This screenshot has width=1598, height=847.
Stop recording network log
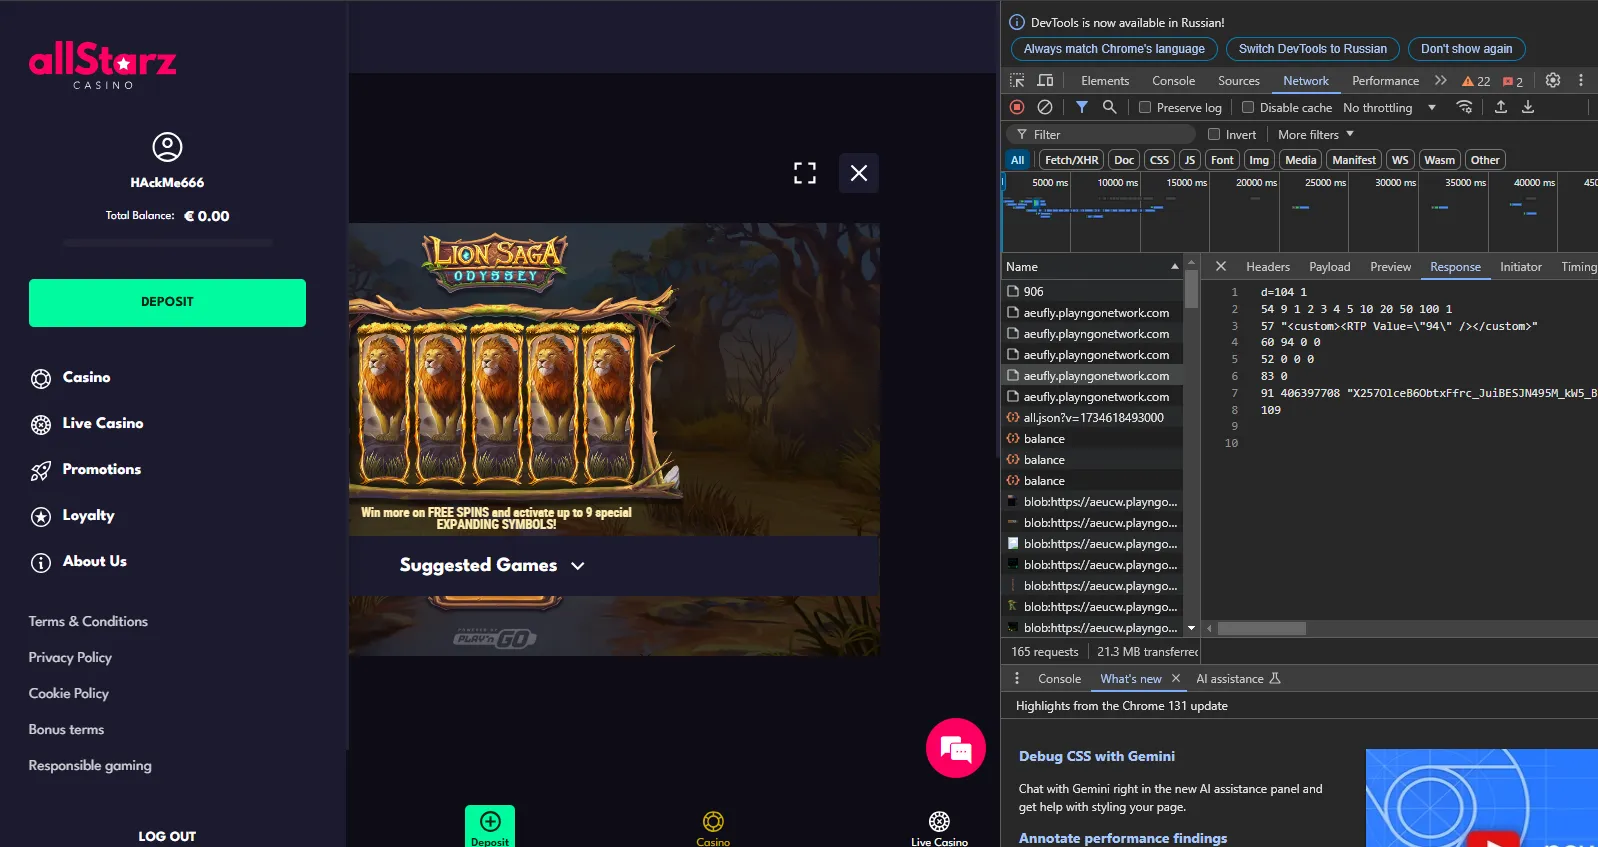pos(1017,107)
